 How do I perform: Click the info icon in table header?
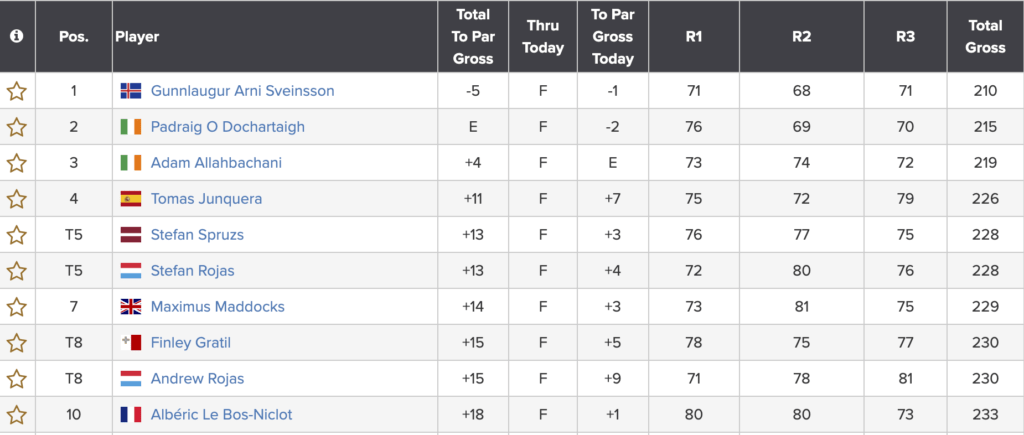[16, 36]
